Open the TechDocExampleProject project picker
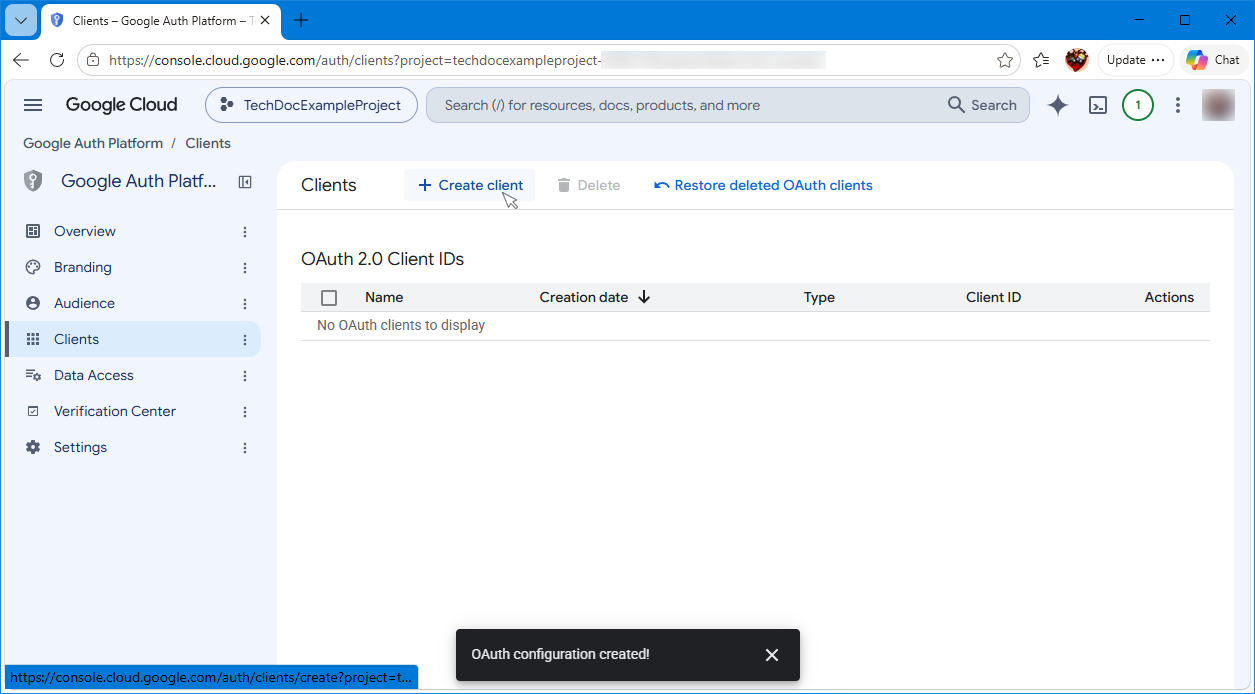Viewport: 1255px width, 694px height. [311, 105]
